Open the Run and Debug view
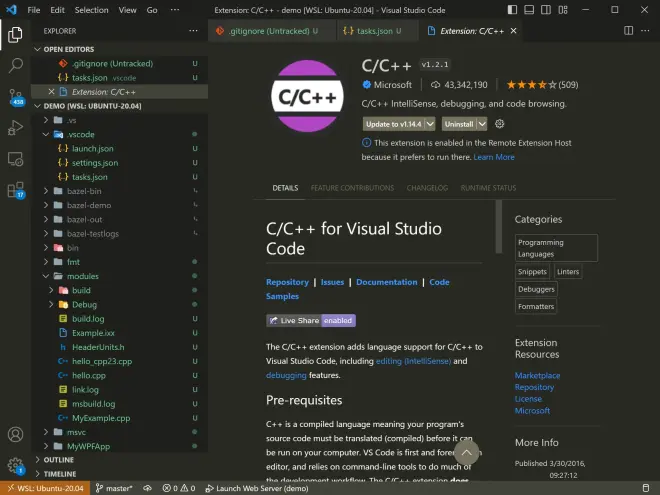This screenshot has width=660, height=495. point(16,128)
